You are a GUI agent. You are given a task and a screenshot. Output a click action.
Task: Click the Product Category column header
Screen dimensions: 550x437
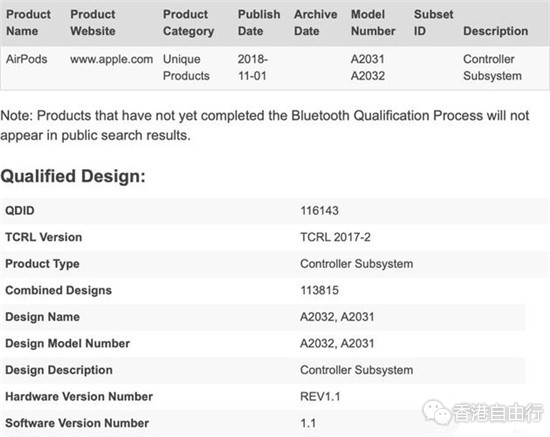[188, 23]
